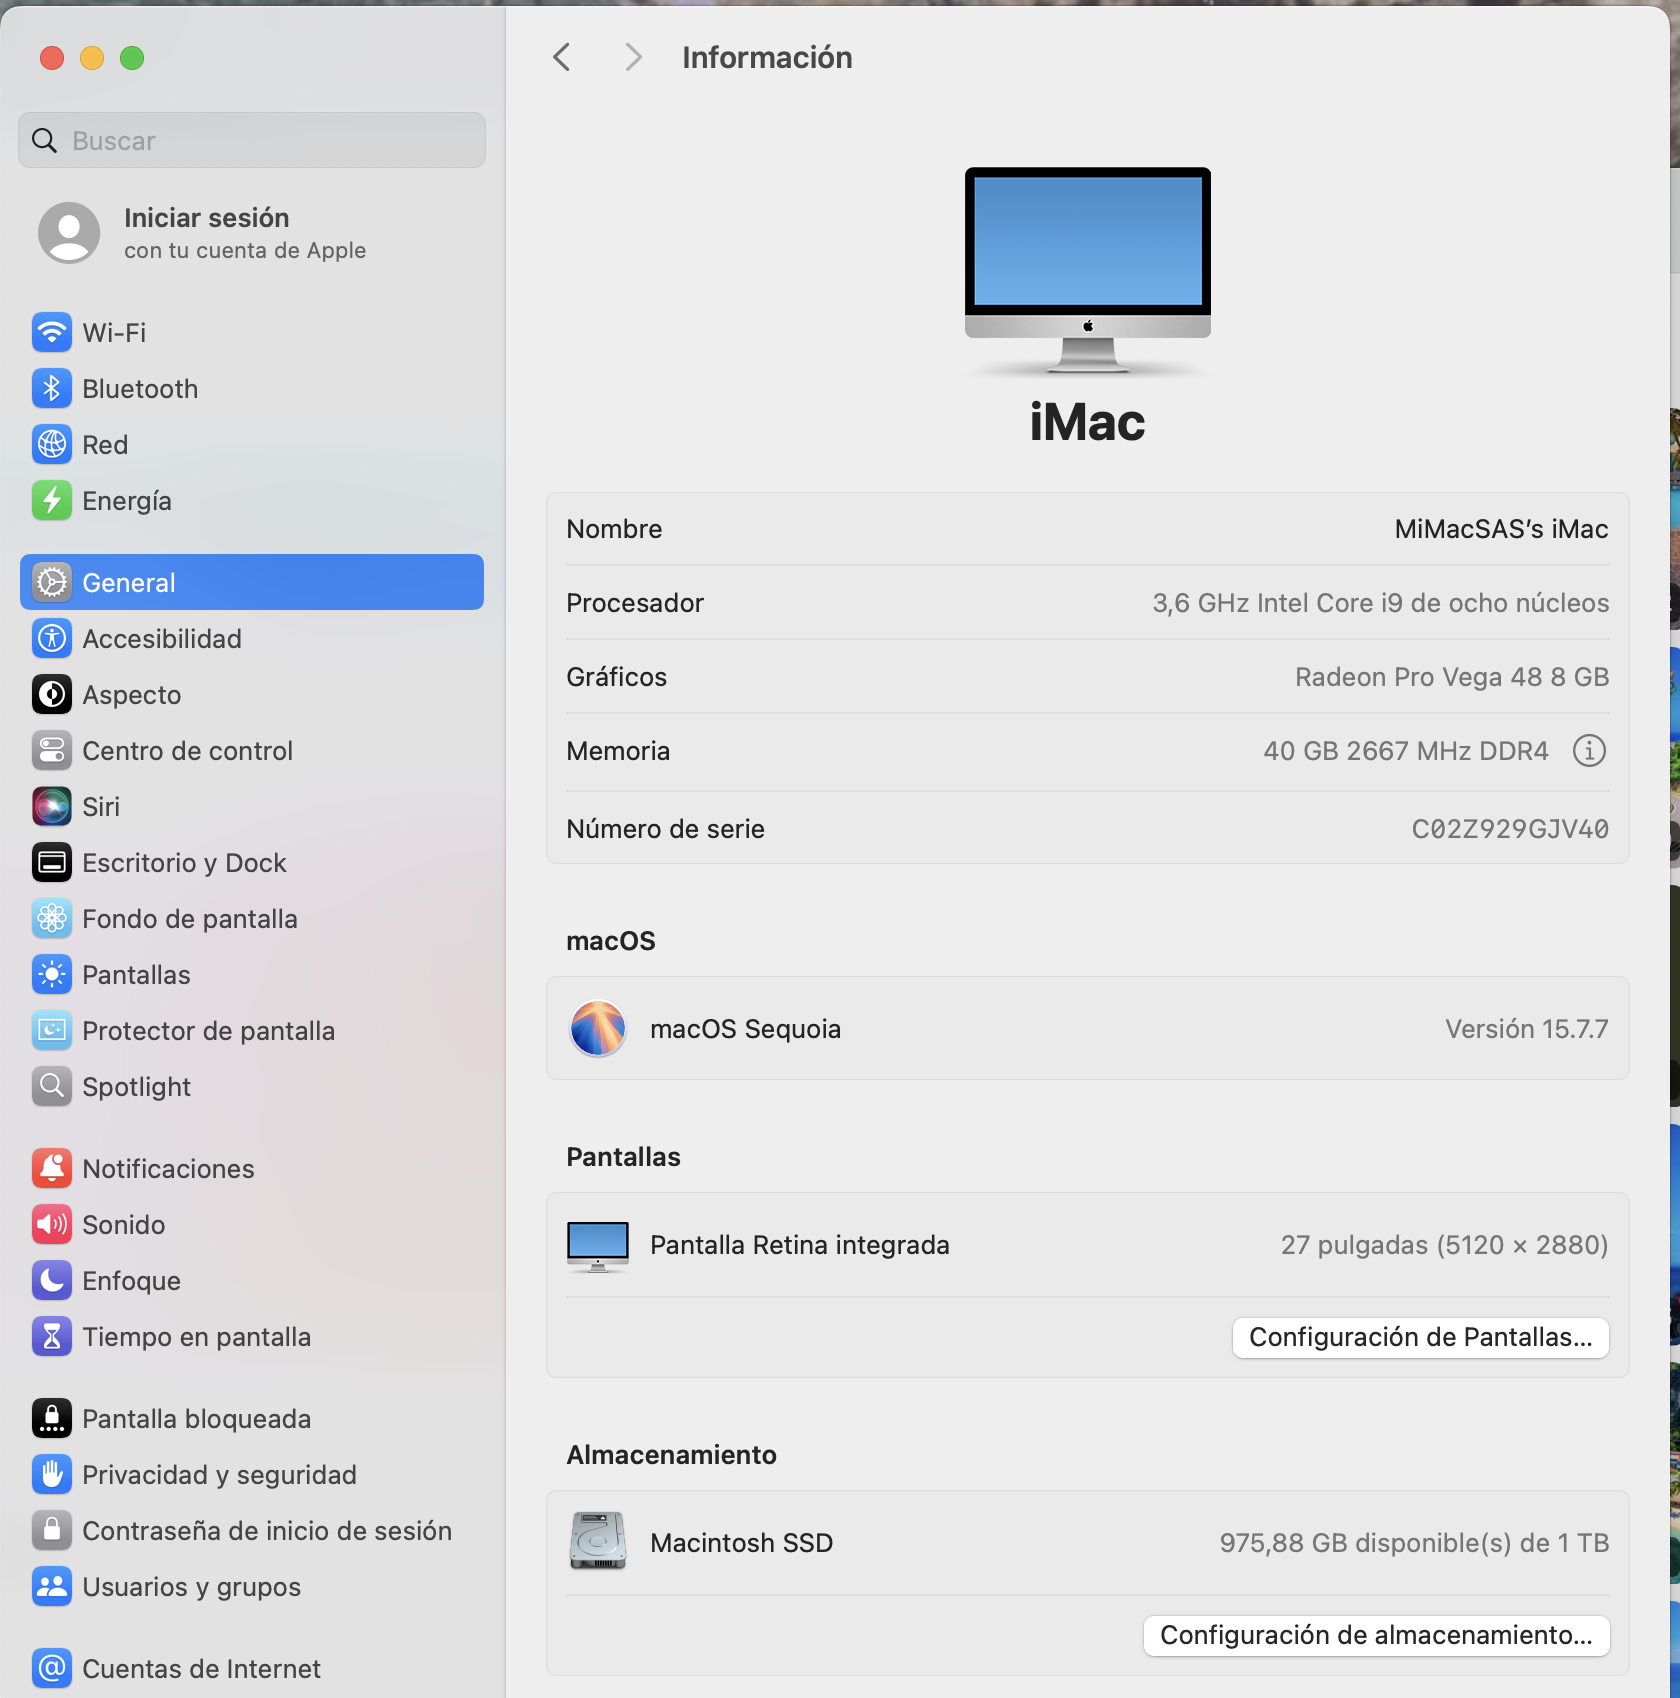Select the Red network globe icon
Viewport: 1680px width, 1698px height.
click(52, 445)
